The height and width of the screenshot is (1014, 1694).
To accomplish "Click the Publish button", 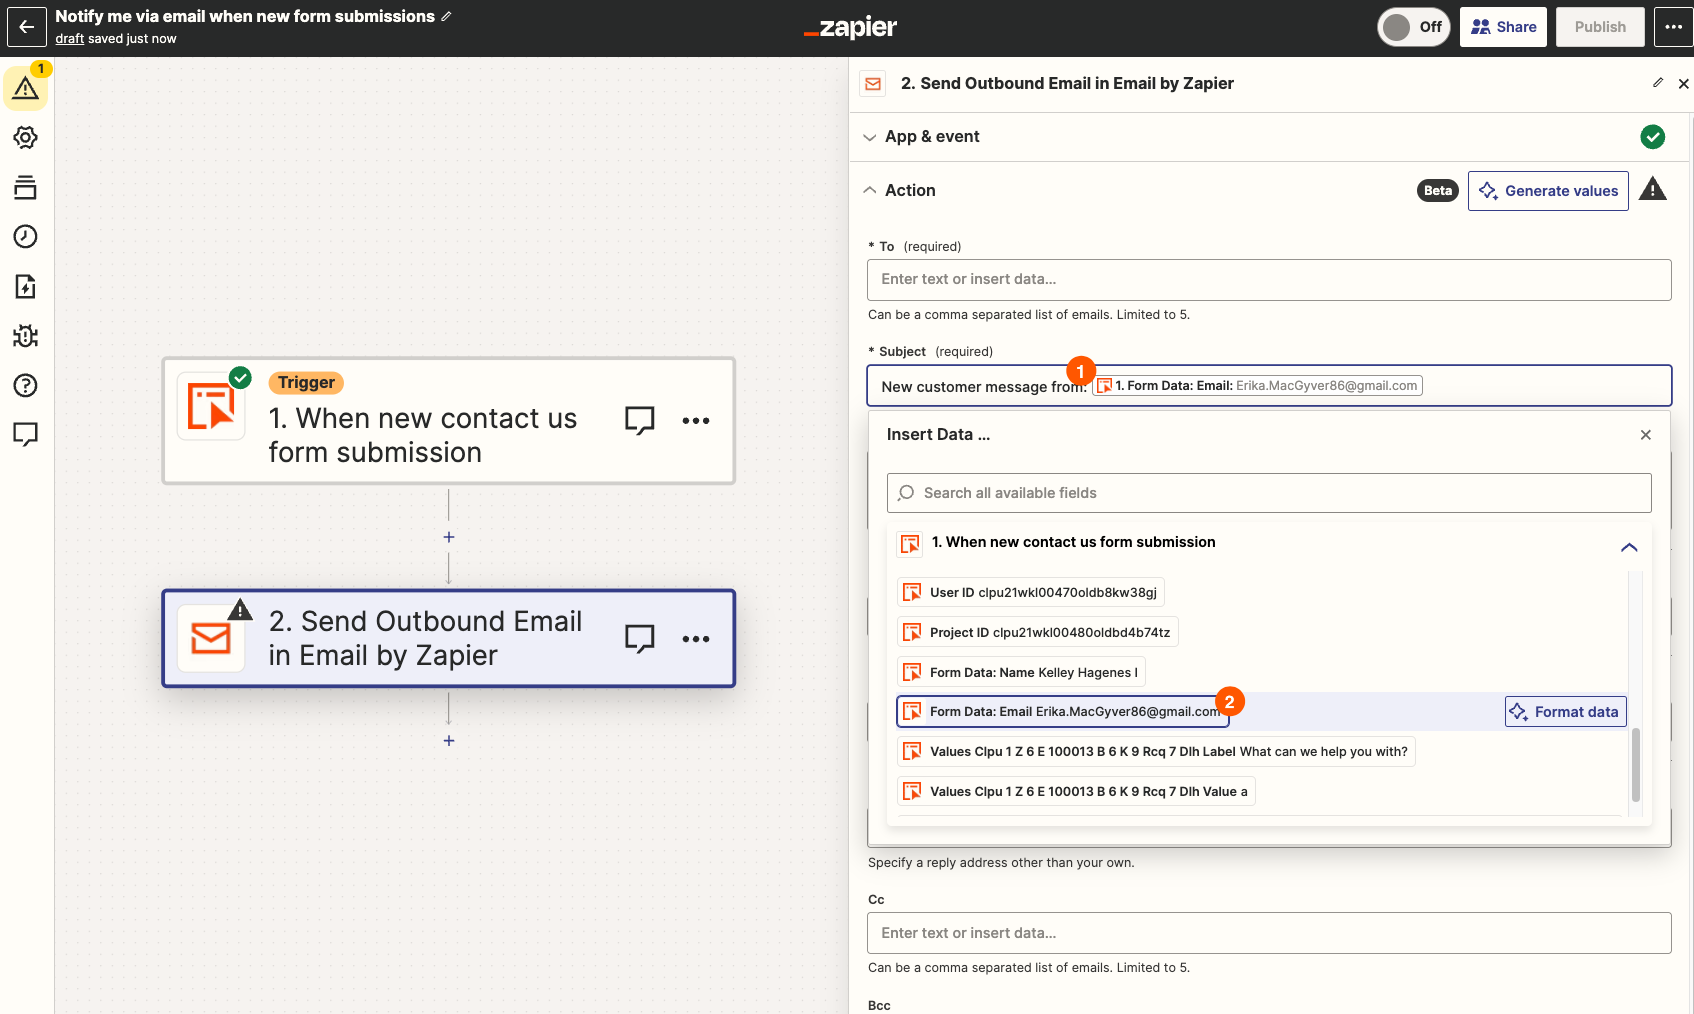I will [x=1600, y=27].
